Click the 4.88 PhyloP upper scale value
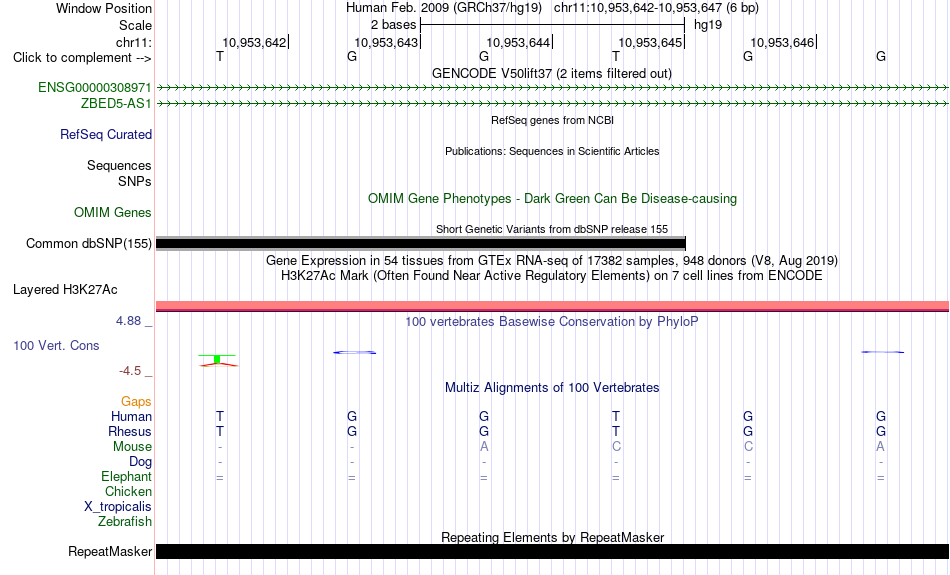950x575 pixels. (129, 321)
